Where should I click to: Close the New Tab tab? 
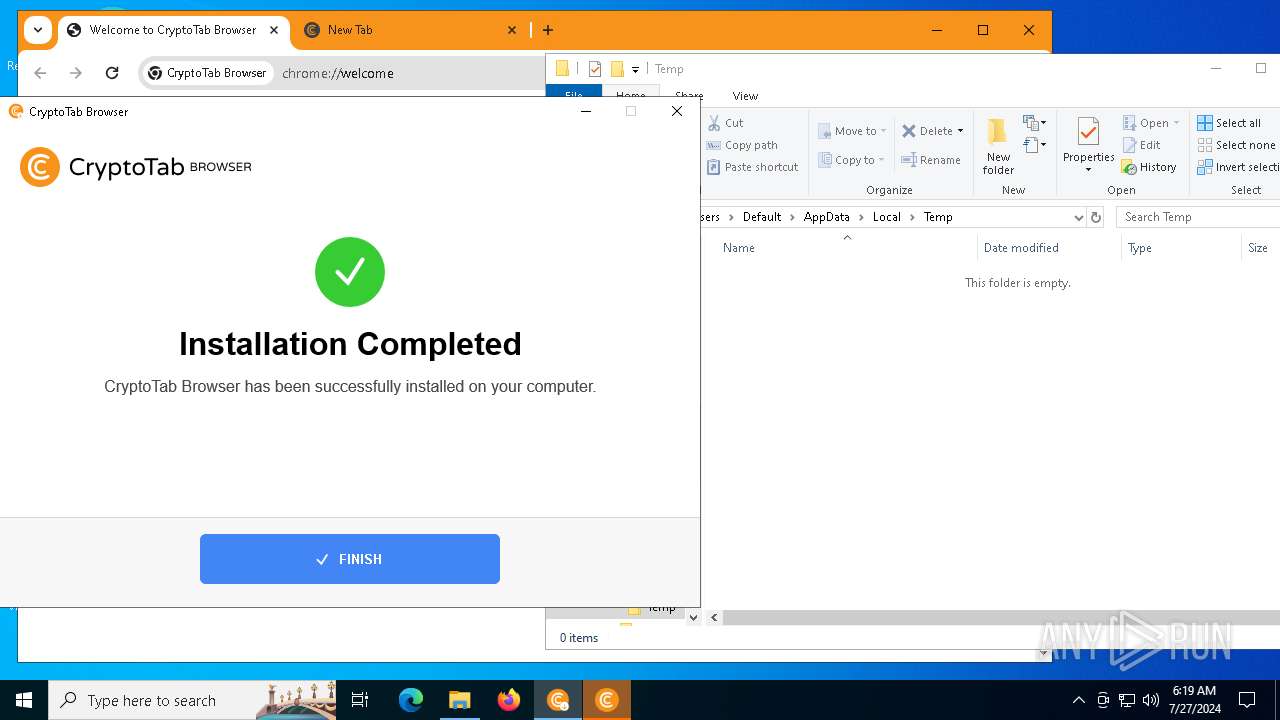(512, 30)
